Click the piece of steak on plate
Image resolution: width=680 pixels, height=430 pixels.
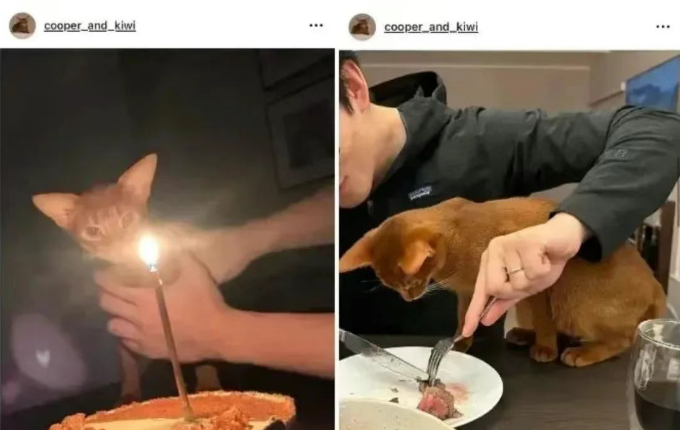(x=438, y=400)
